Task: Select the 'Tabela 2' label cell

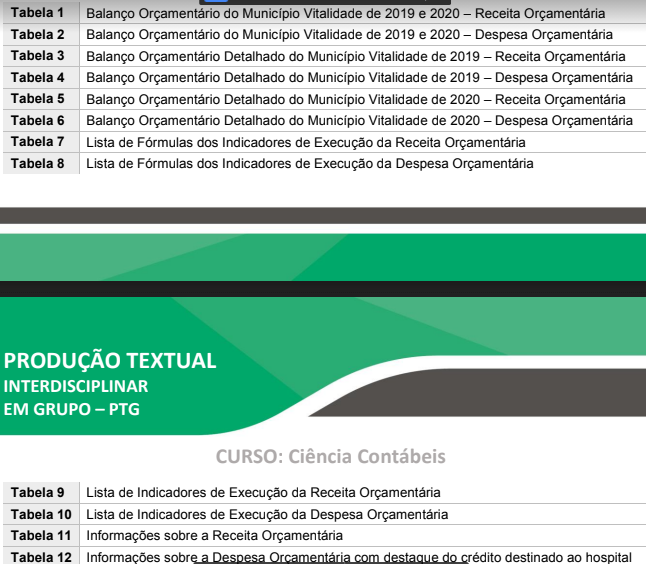Action: 41,34
